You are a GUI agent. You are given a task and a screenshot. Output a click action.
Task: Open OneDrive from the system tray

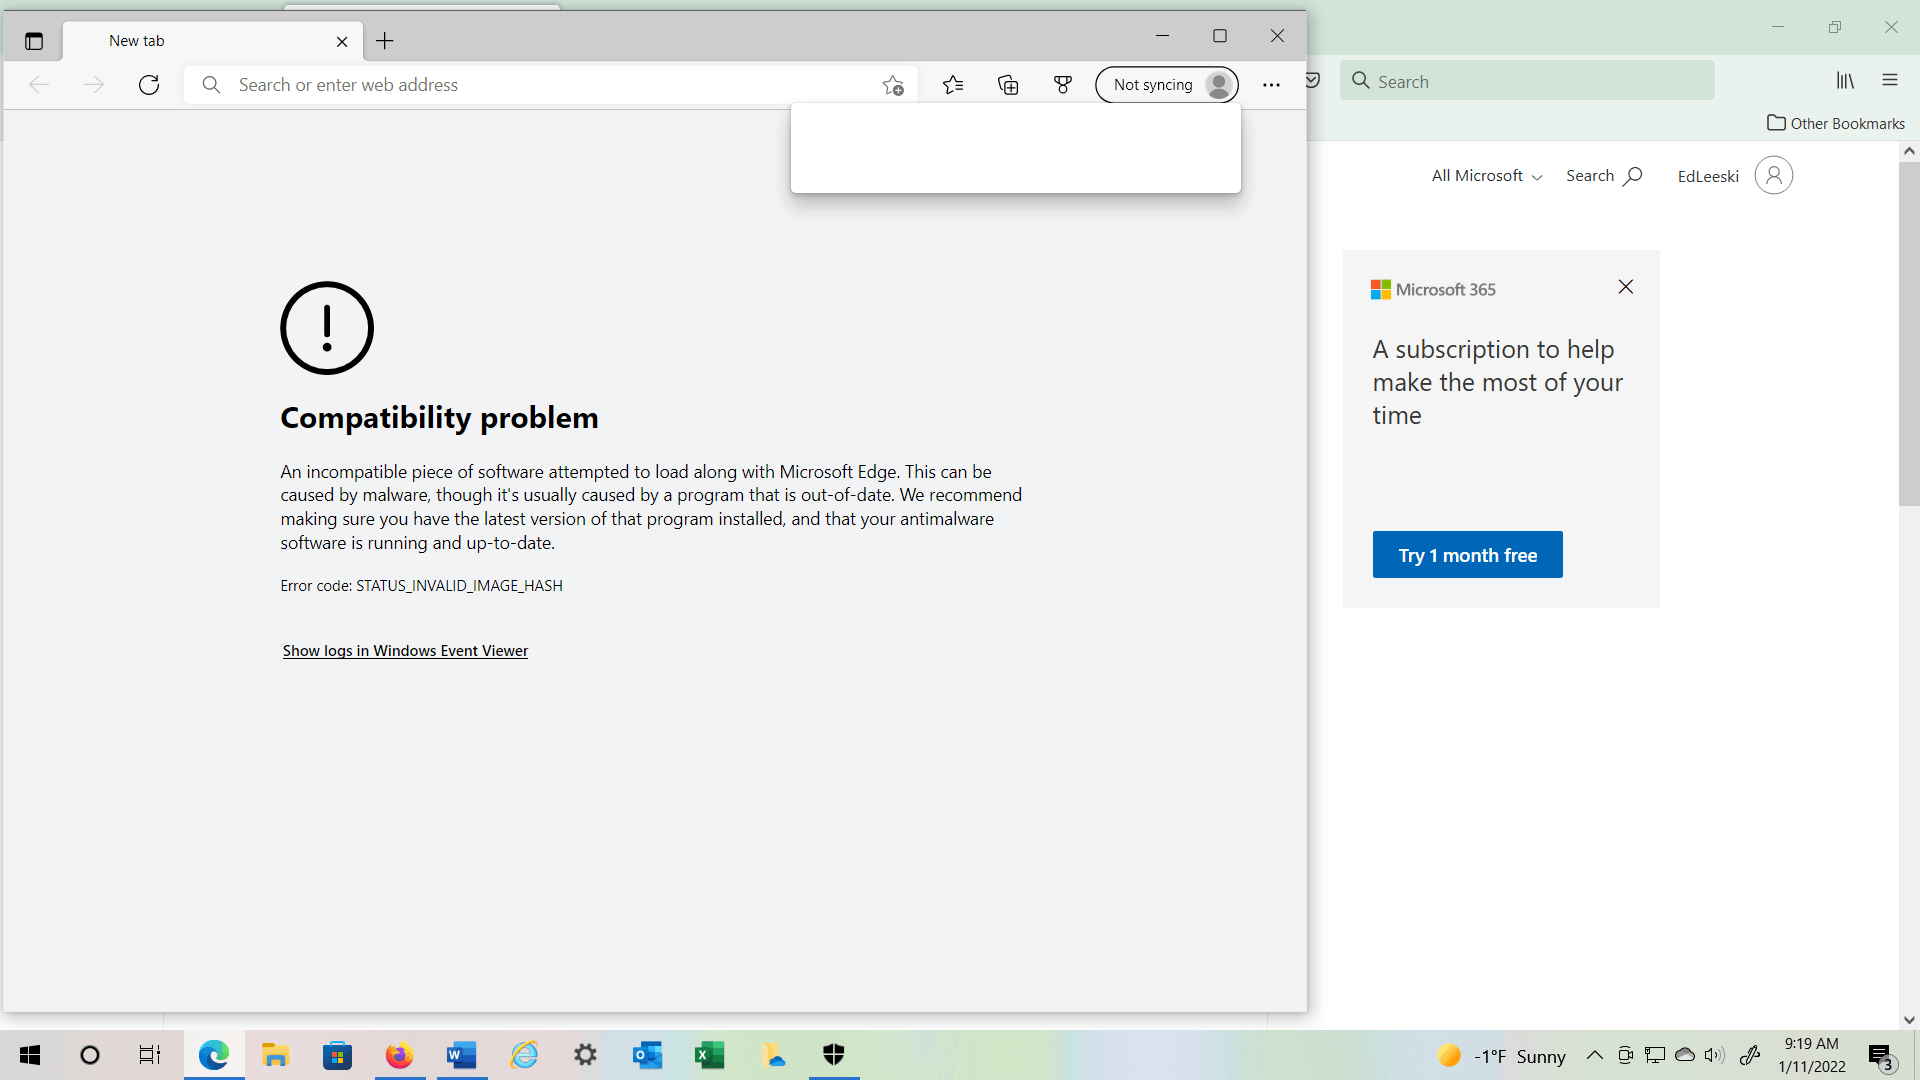tap(1686, 1055)
